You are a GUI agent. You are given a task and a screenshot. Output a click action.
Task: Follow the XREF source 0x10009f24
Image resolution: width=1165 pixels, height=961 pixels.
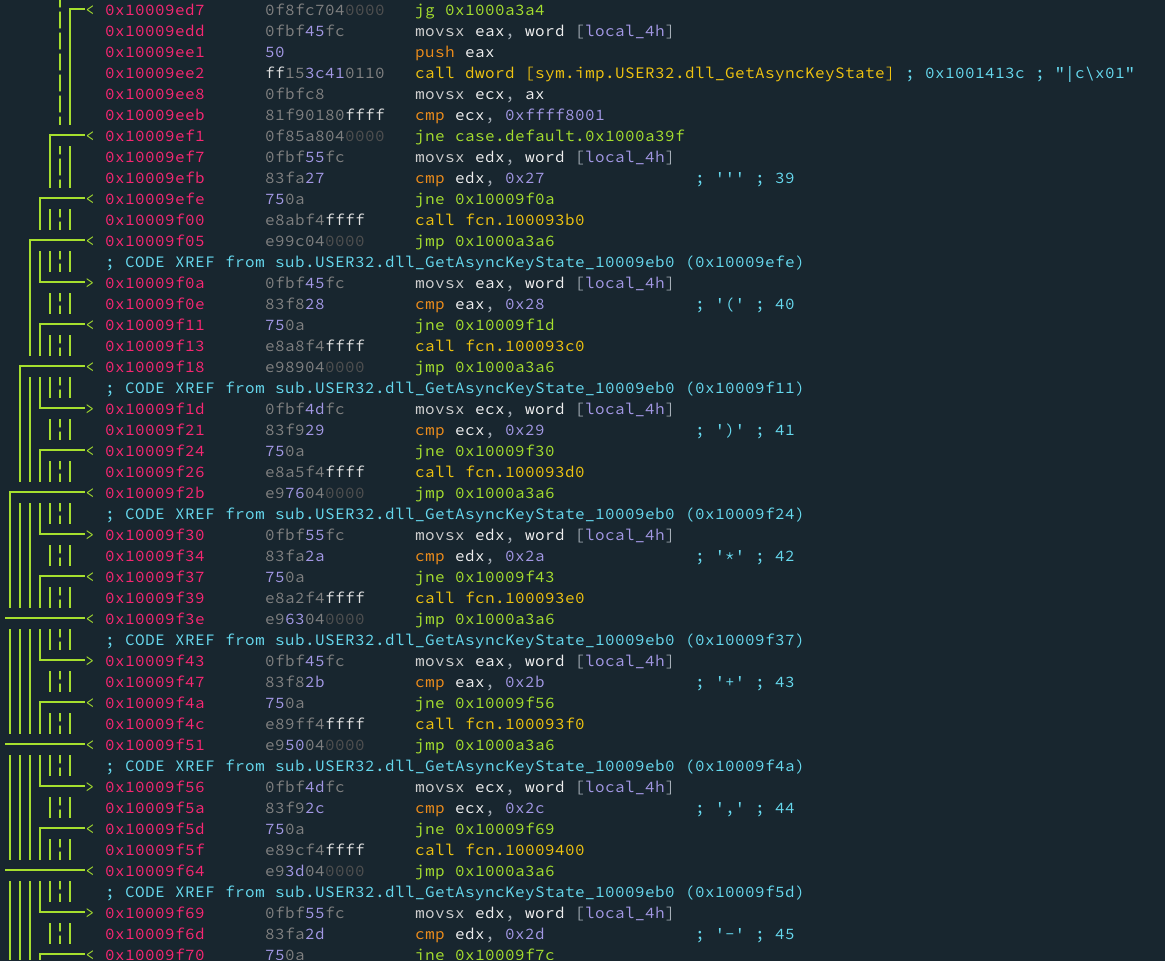(x=744, y=514)
